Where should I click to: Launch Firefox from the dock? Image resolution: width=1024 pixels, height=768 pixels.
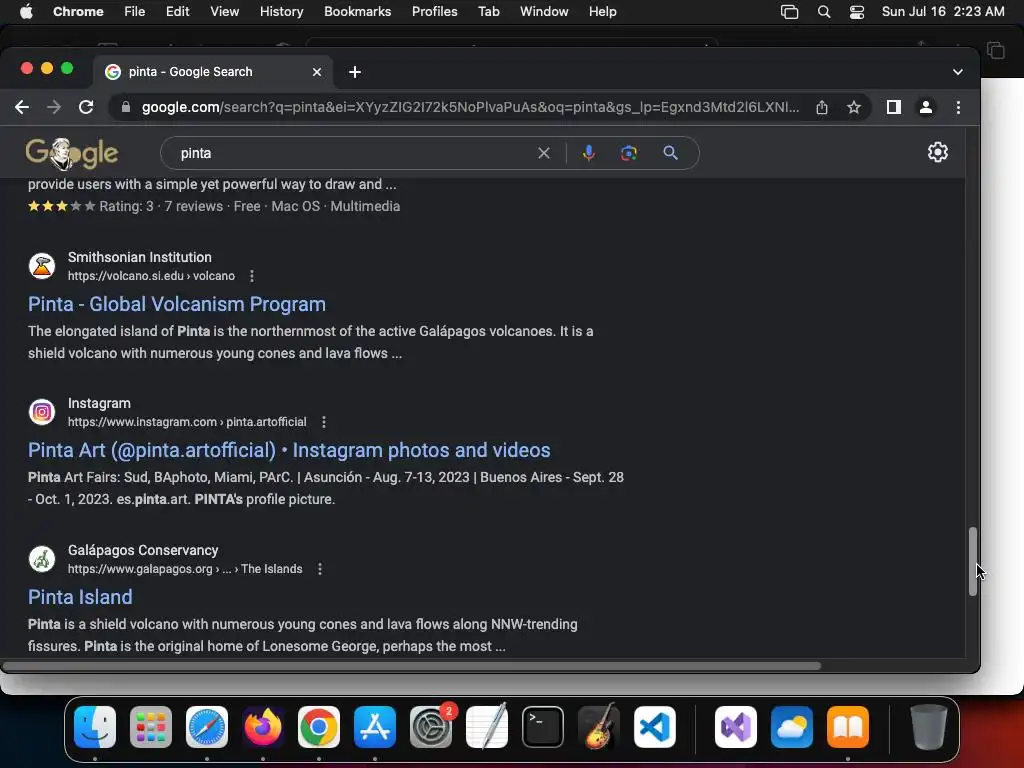coord(263,727)
